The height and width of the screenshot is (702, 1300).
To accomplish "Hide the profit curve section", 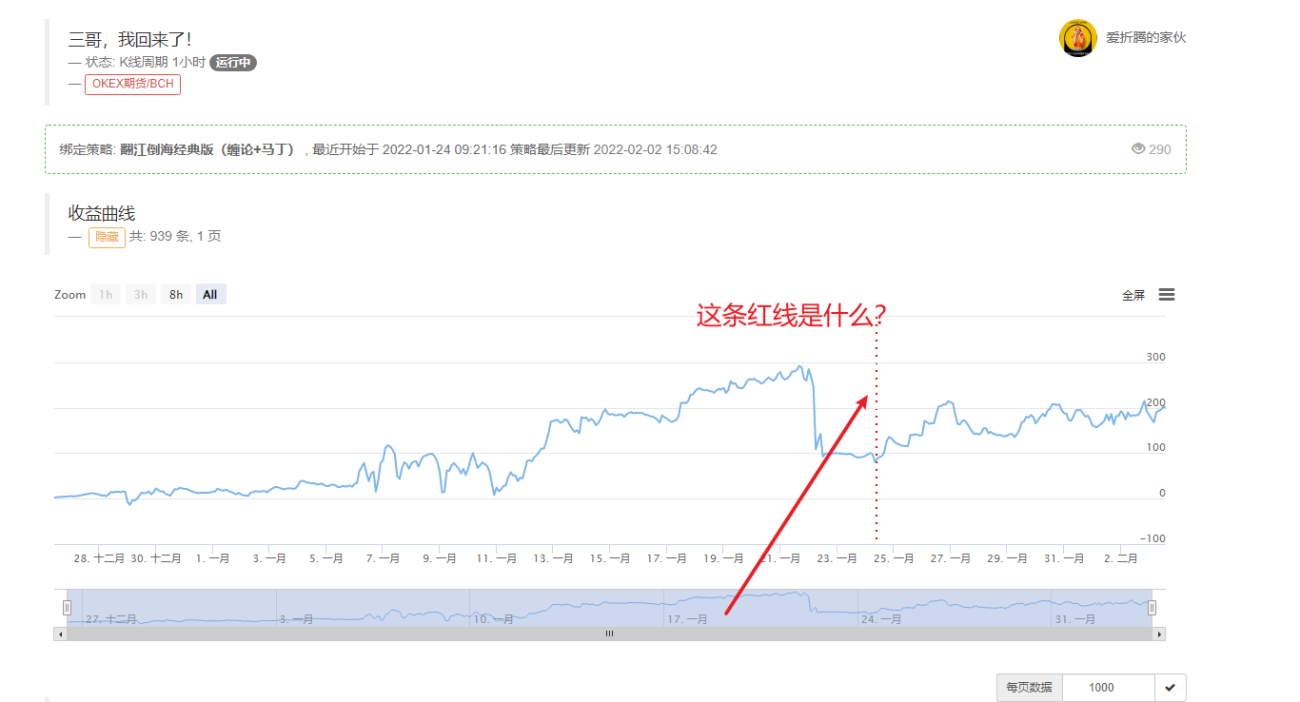I will coord(106,237).
